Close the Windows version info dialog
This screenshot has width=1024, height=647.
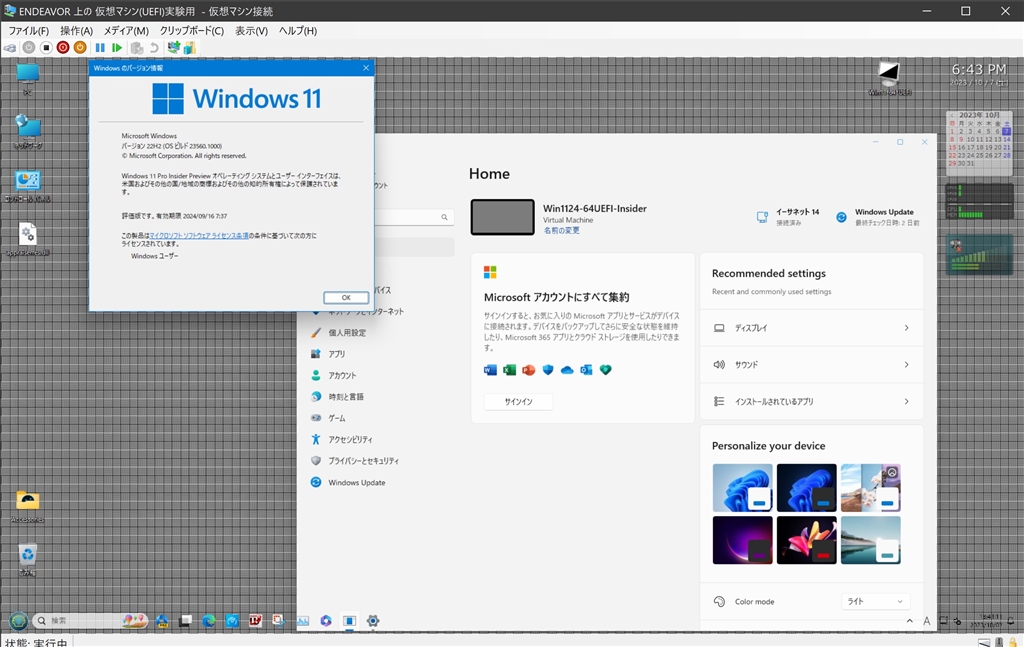click(366, 68)
